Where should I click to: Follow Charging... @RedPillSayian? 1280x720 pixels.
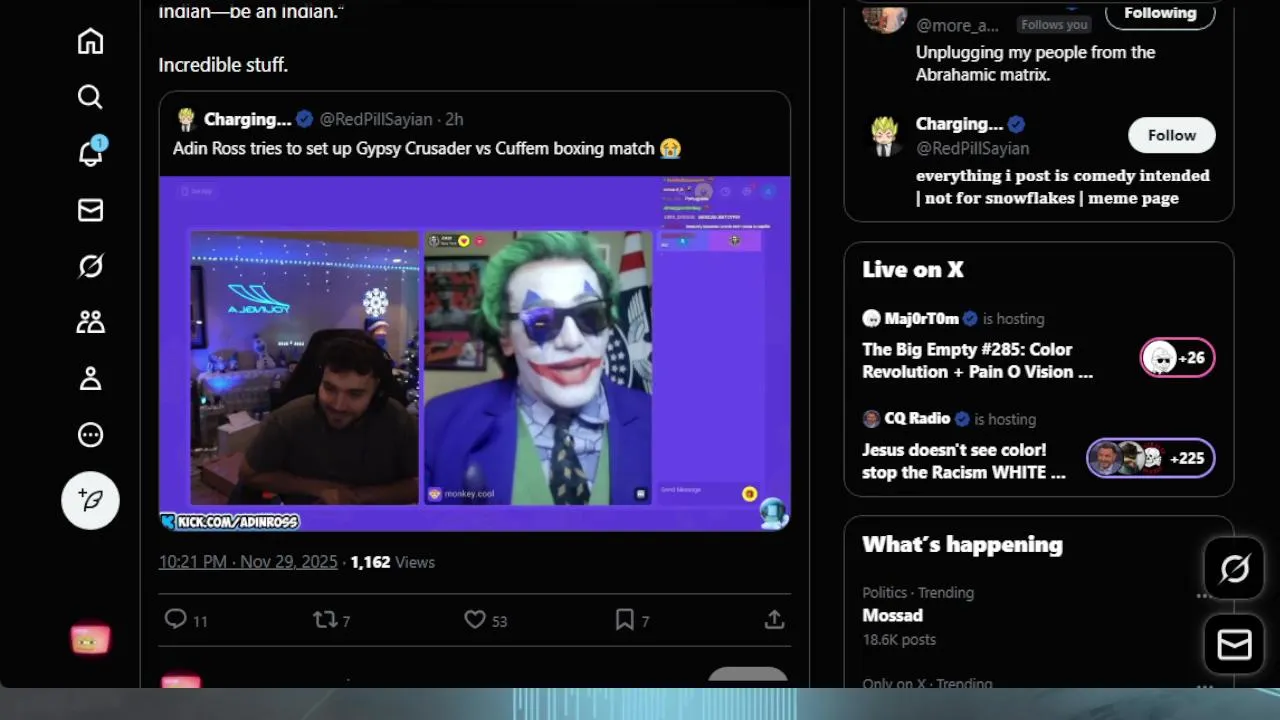pos(1172,135)
